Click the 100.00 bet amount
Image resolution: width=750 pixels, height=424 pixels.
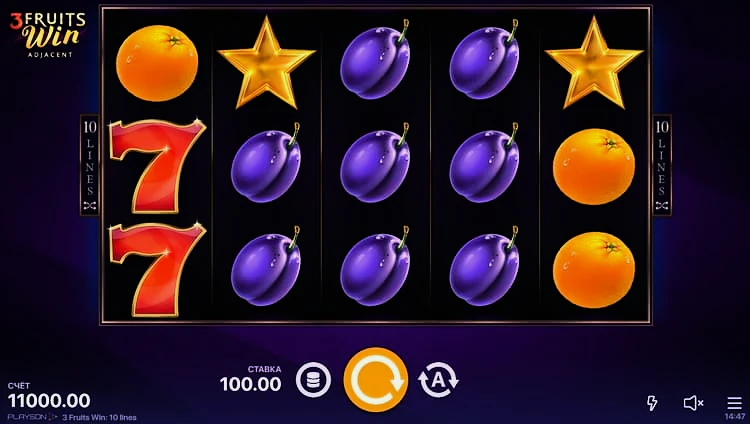coord(251,384)
